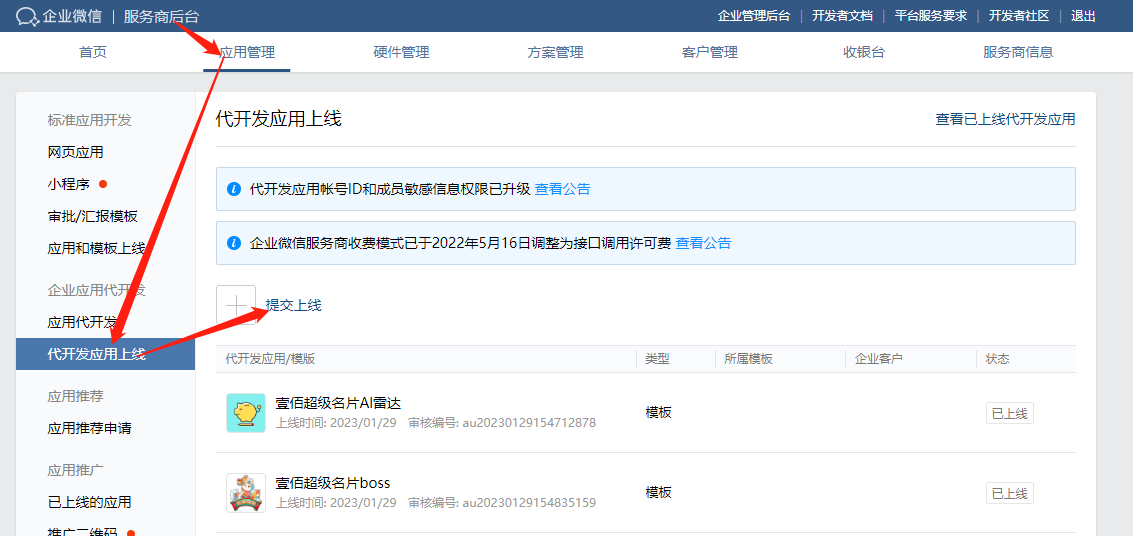Open 平台服务要求 link
Viewport: 1133px width, 536px height.
931,16
